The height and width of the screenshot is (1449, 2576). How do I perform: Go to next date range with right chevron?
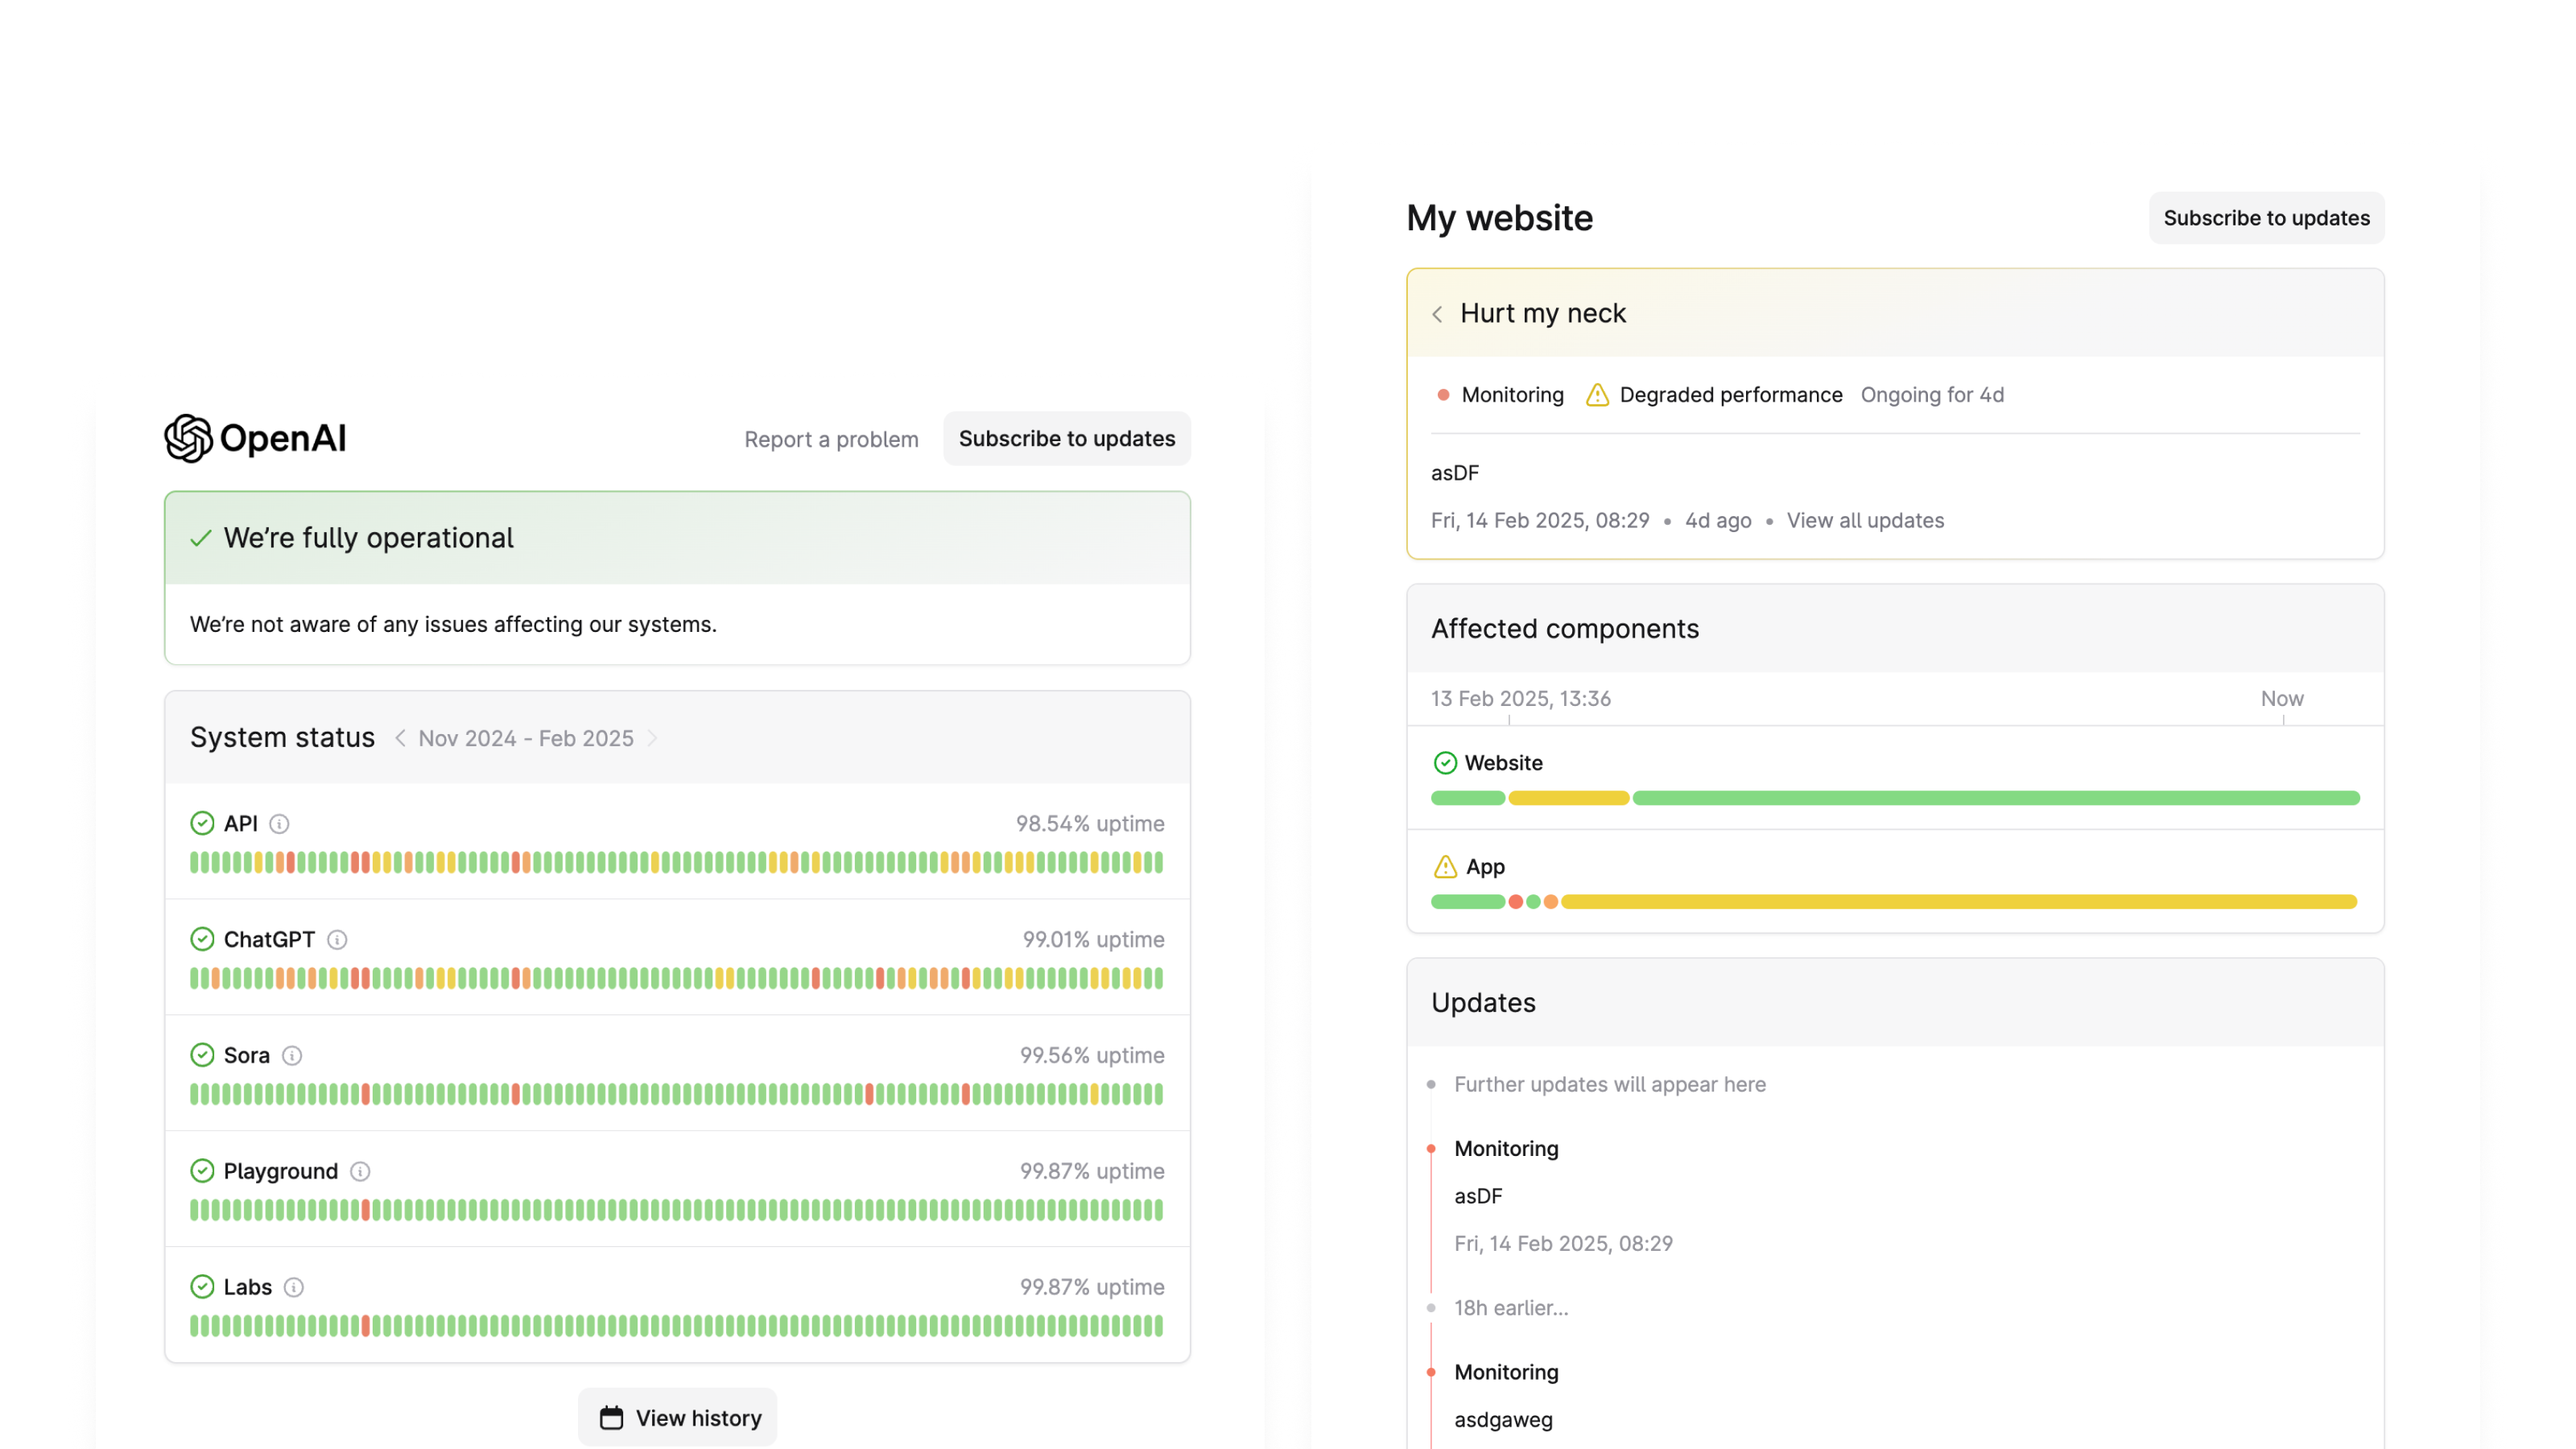tap(654, 738)
